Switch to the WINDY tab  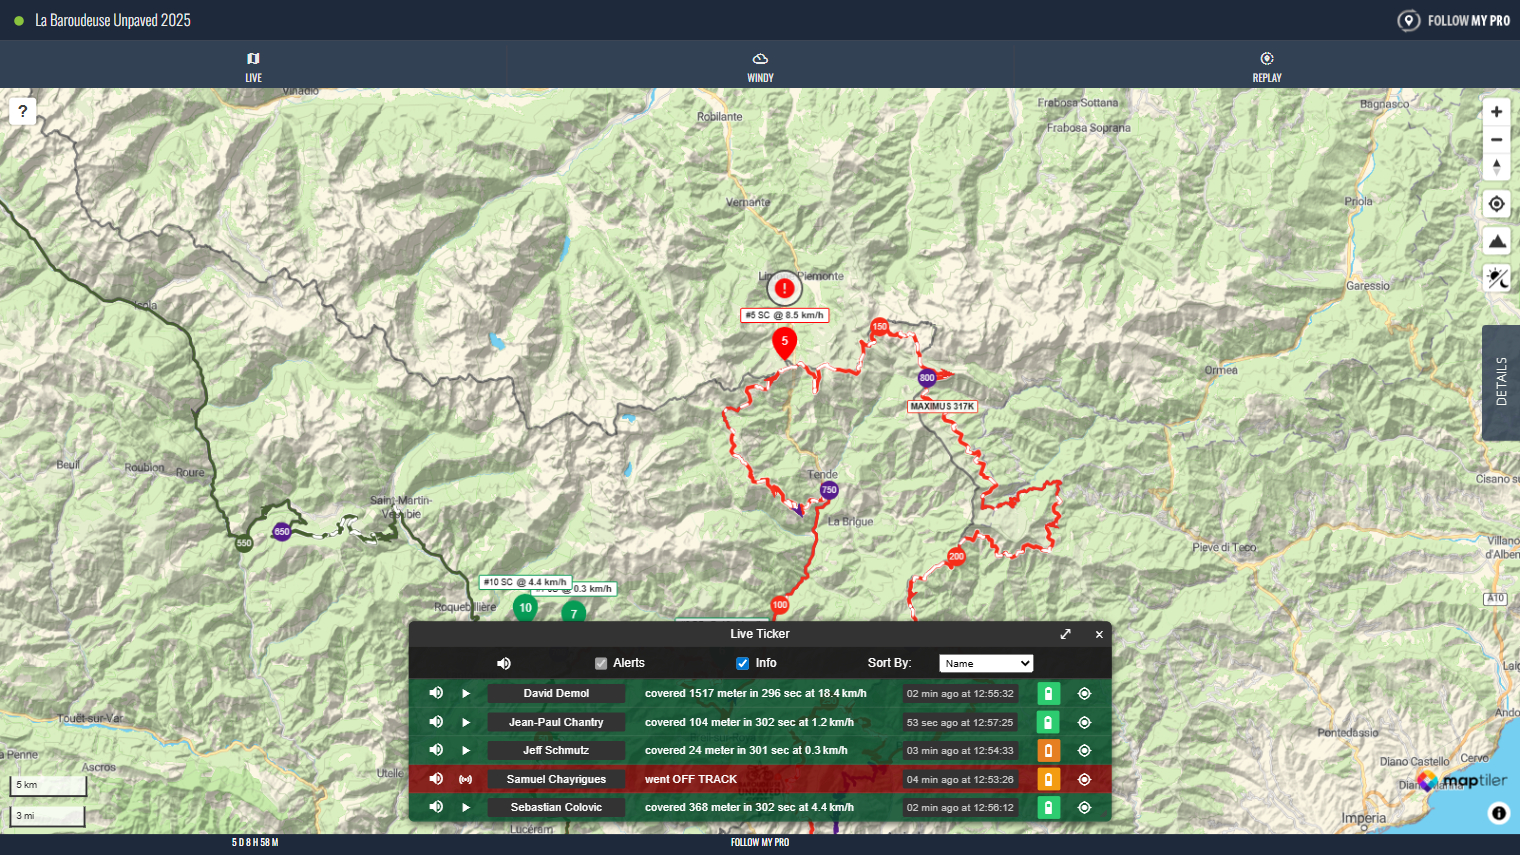pyautogui.click(x=760, y=66)
